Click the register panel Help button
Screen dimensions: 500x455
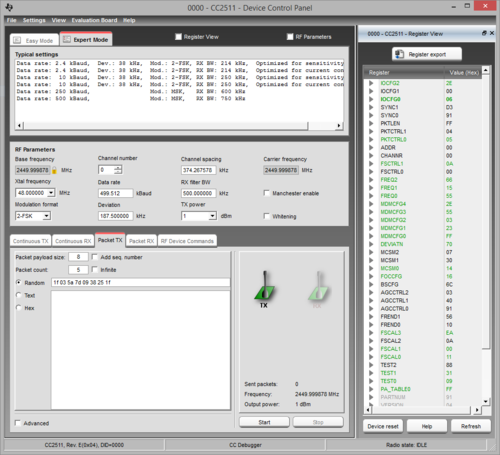coord(427,426)
